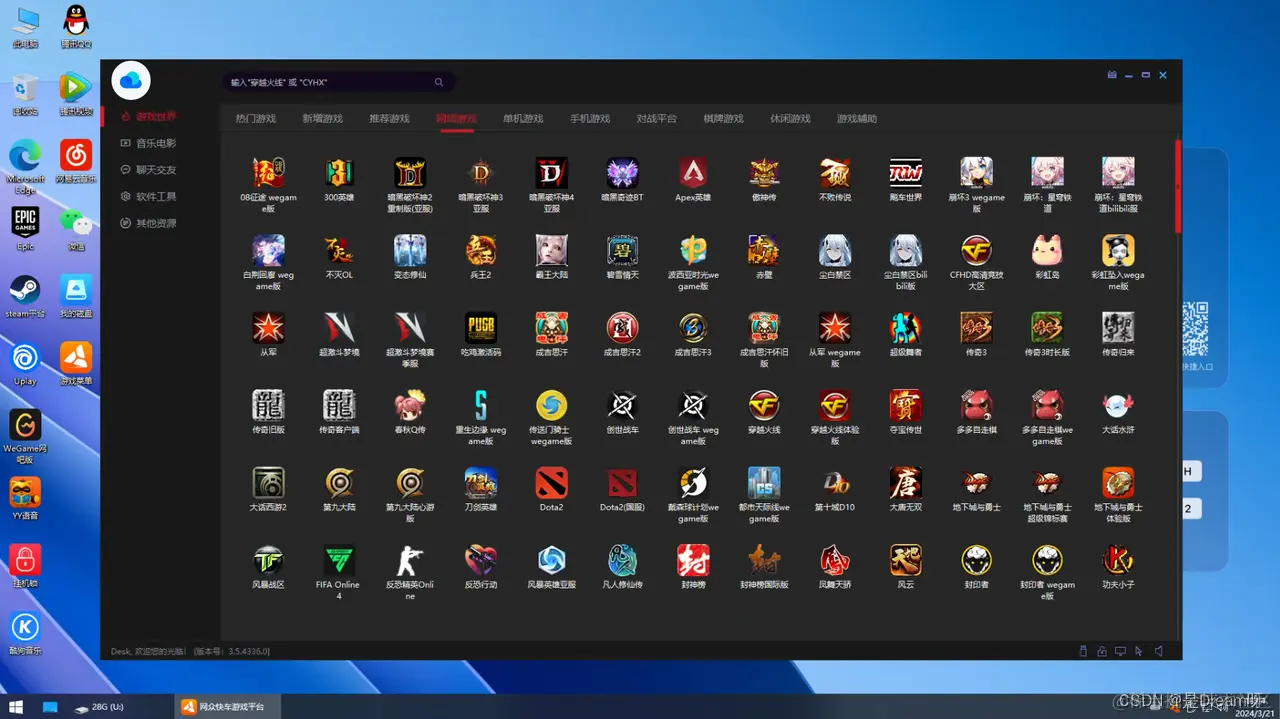Open the 28G (U:) taskbar item
The image size is (1280, 719).
click(100, 707)
